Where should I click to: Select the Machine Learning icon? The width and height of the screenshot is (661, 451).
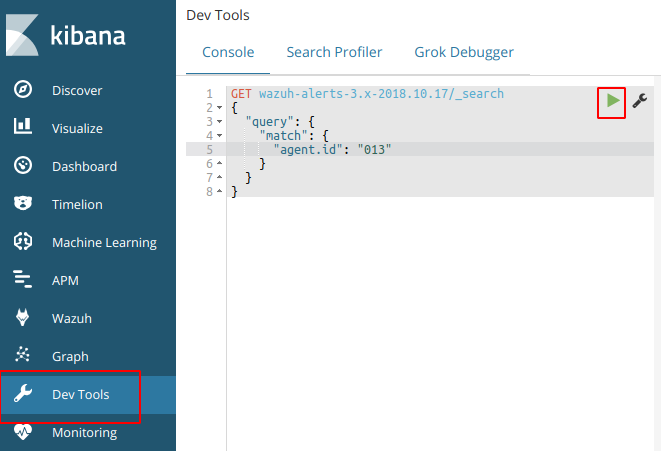click(23, 242)
